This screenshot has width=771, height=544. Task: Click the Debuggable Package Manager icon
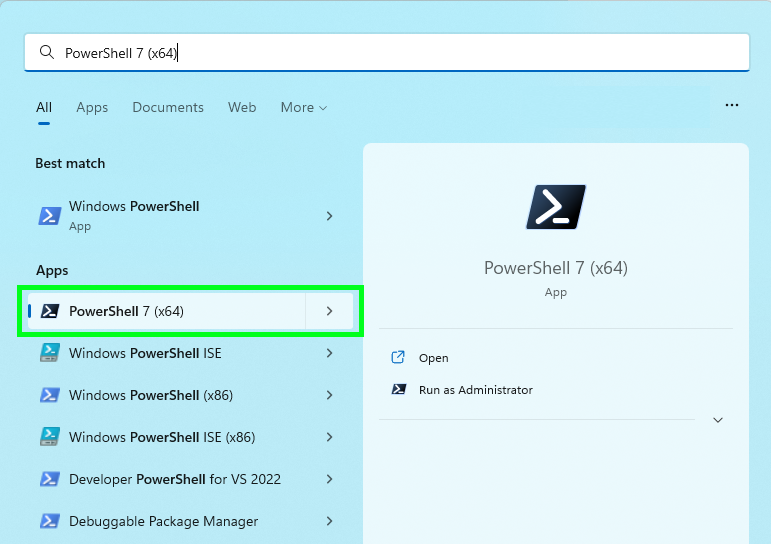click(x=50, y=521)
